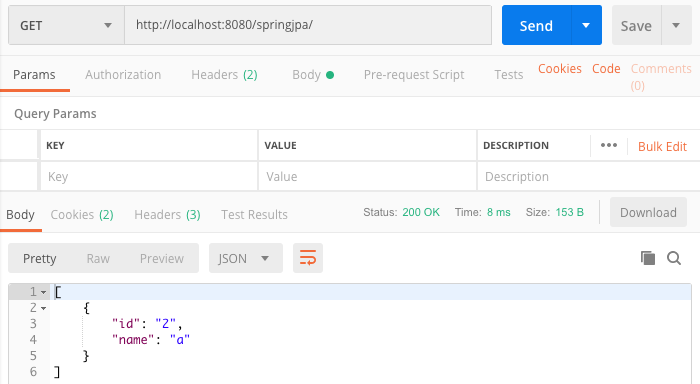Open the GET method dropdown
The width and height of the screenshot is (700, 384).
point(66,25)
